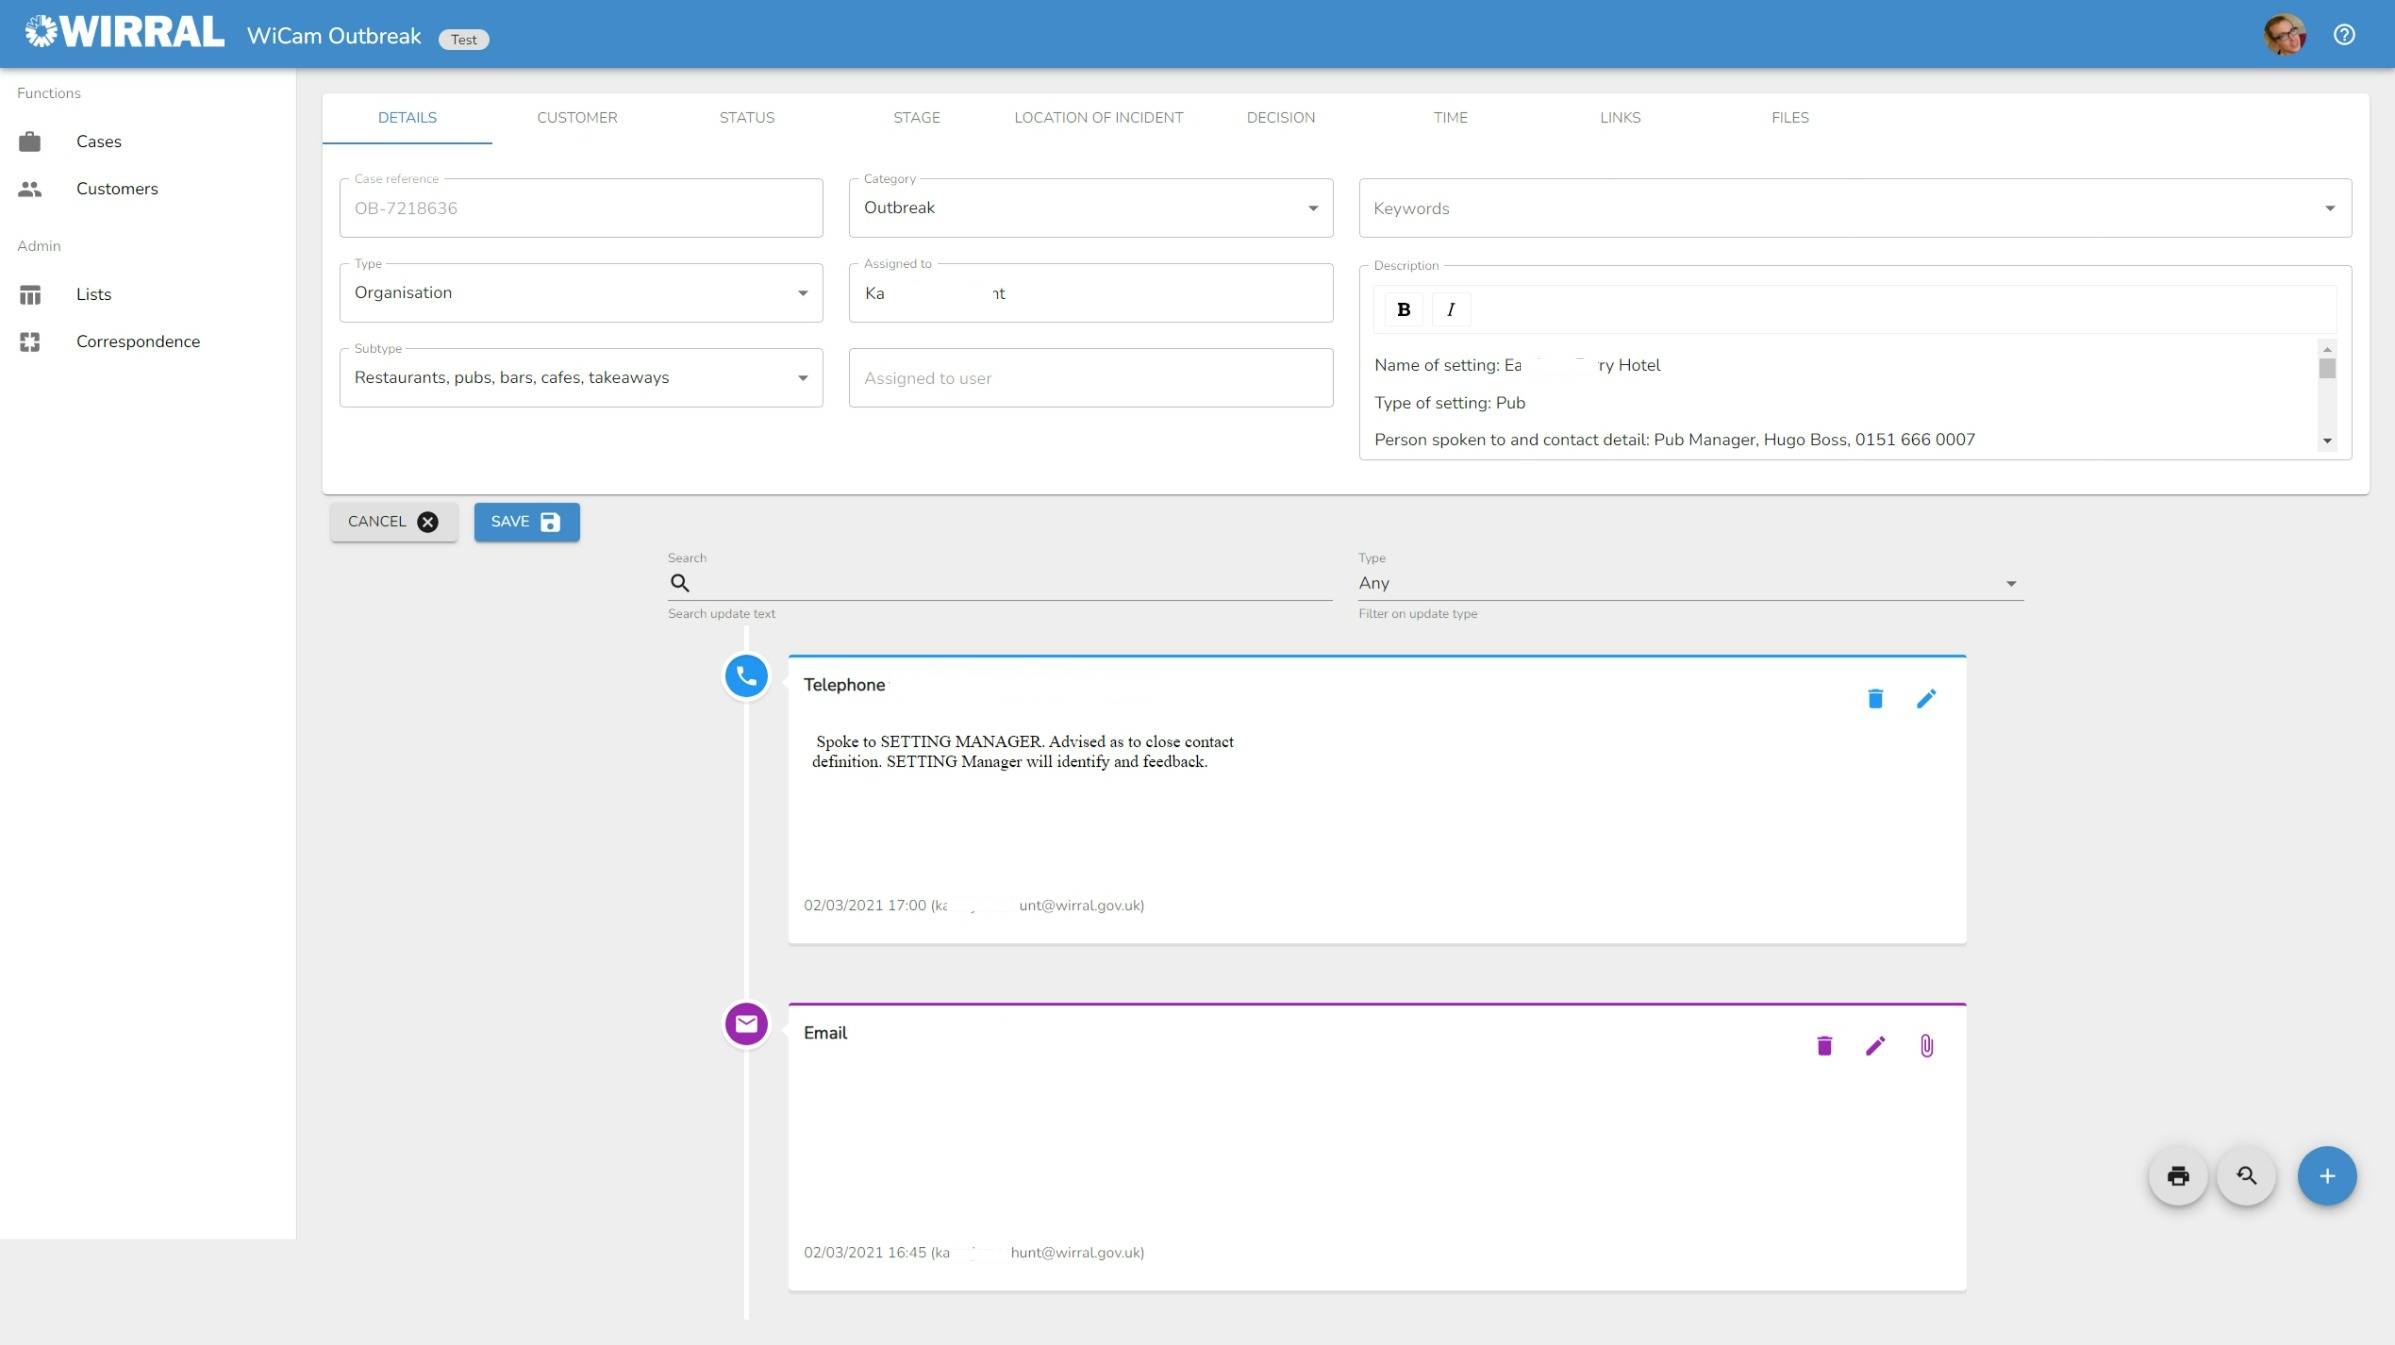This screenshot has height=1345, width=2395.
Task: Open the help question mark icon
Action: click(x=2344, y=34)
